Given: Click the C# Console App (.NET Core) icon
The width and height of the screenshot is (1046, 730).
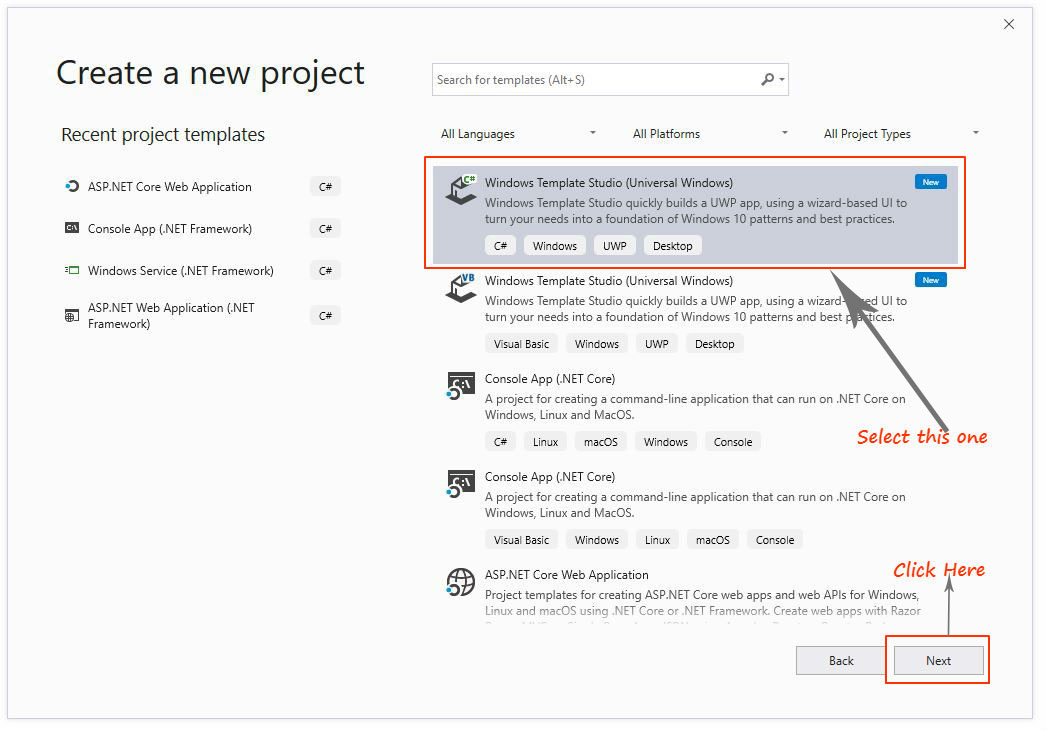Looking at the screenshot, I should [461, 386].
